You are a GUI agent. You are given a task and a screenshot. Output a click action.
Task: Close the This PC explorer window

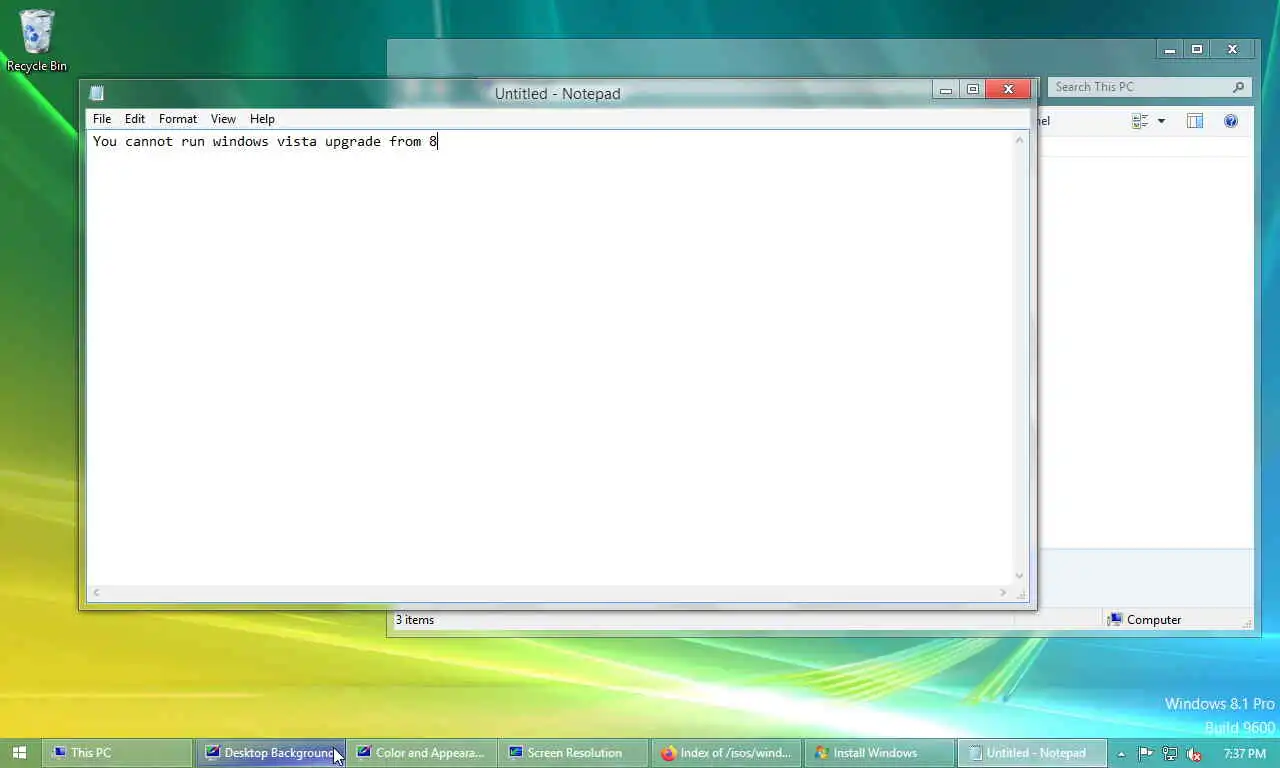1232,49
